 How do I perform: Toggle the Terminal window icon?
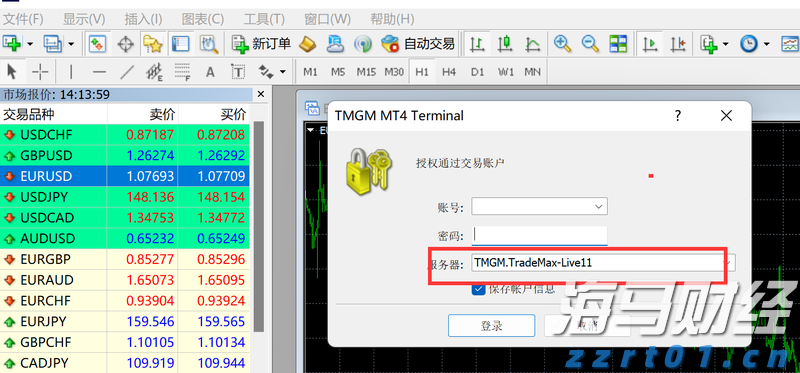point(180,44)
